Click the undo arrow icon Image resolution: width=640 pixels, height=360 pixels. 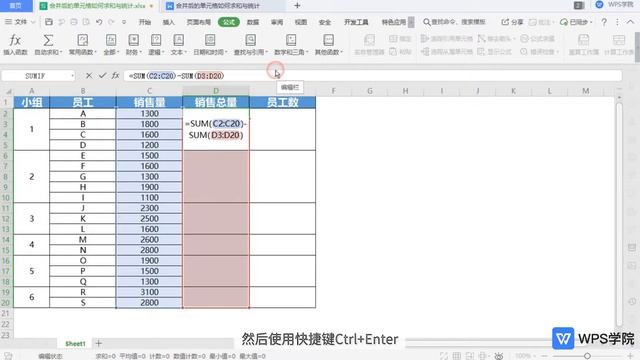click(99, 22)
